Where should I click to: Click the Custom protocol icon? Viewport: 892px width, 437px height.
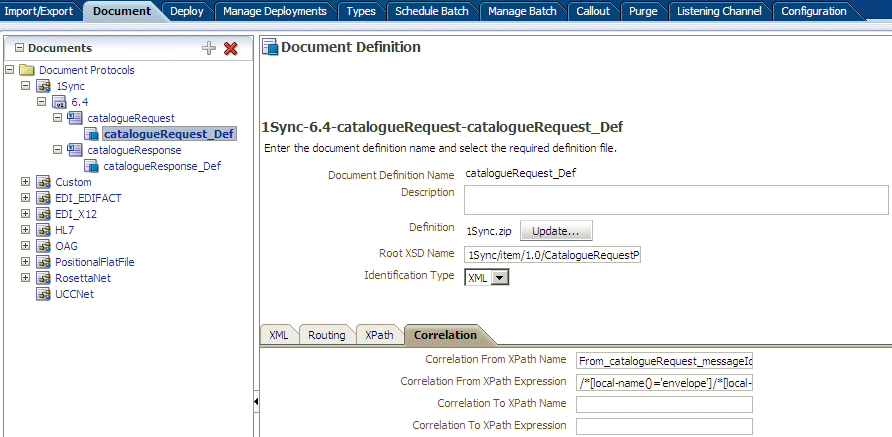coord(43,182)
